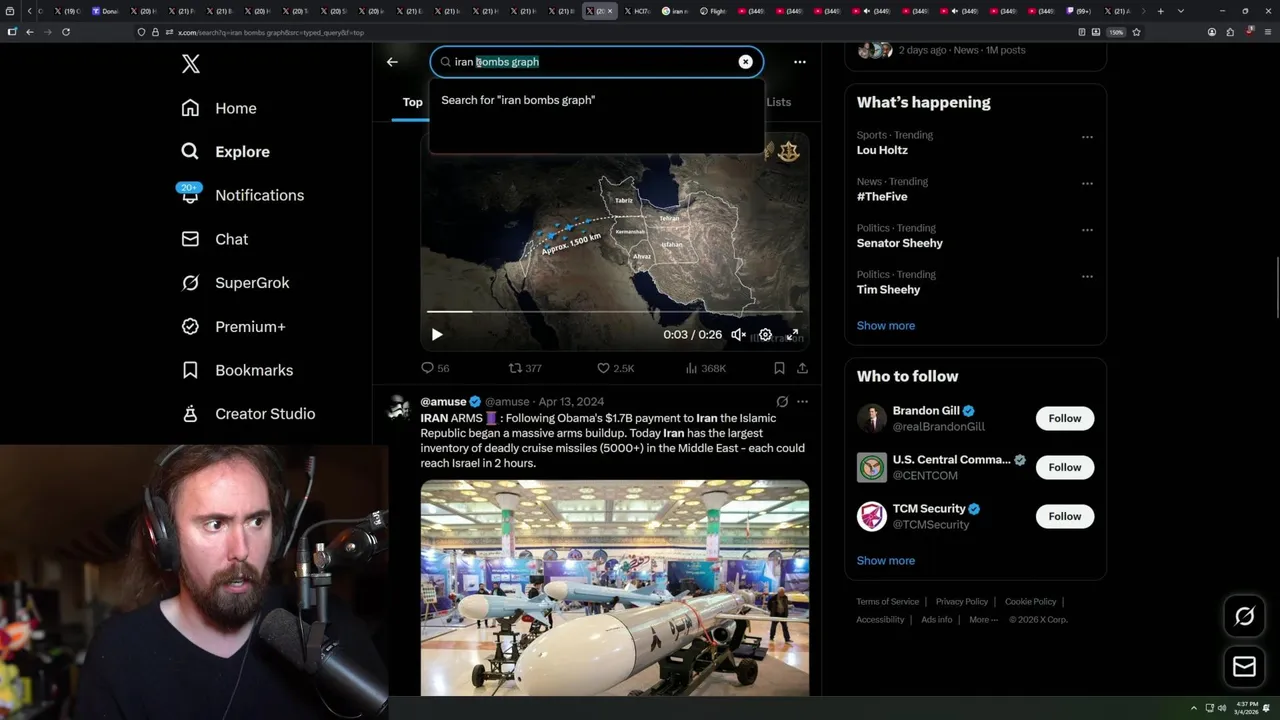Image resolution: width=1280 pixels, height=720 pixels.
Task: Open Chat in sidebar
Action: coord(215,239)
